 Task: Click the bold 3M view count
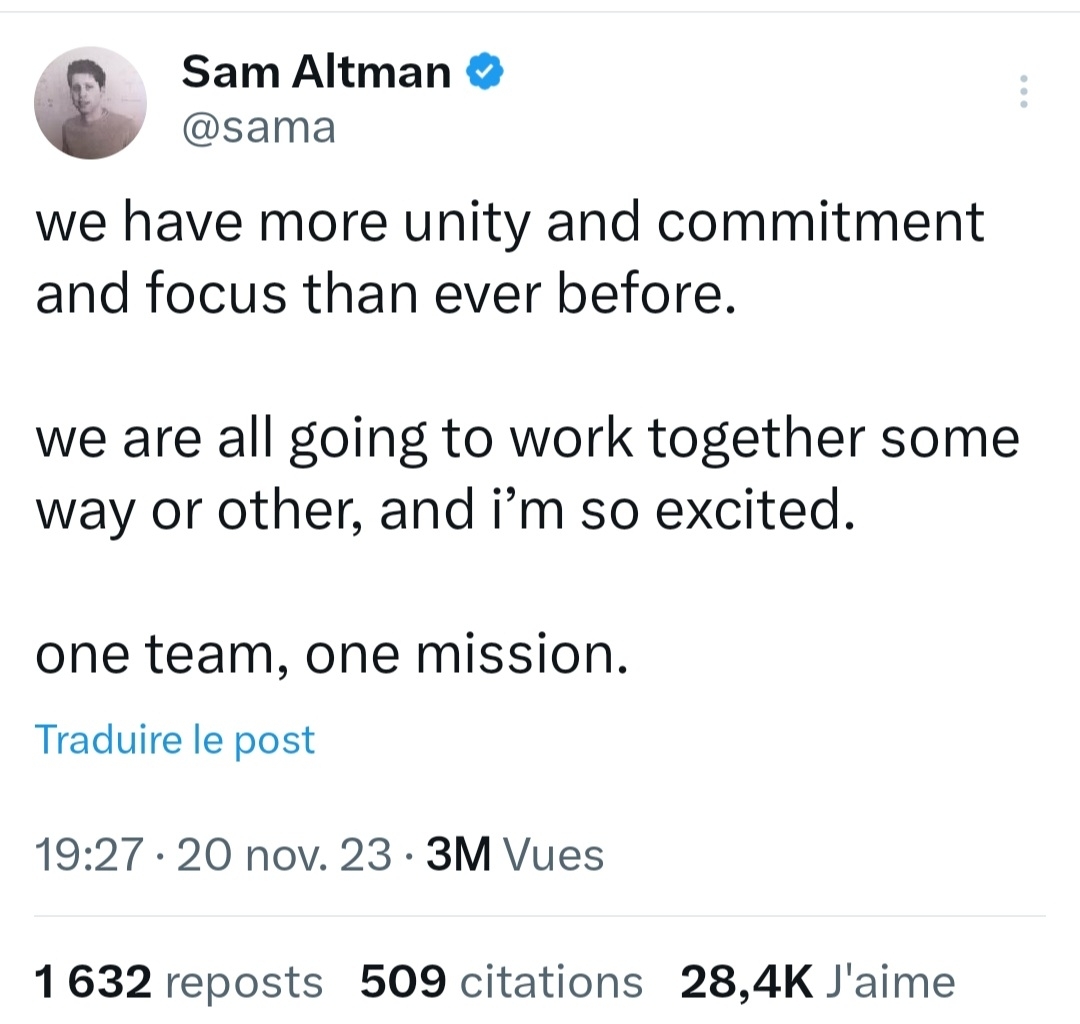coord(458,856)
